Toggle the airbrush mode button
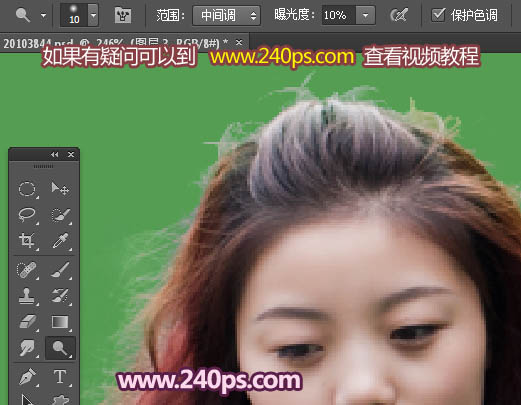 (399, 15)
